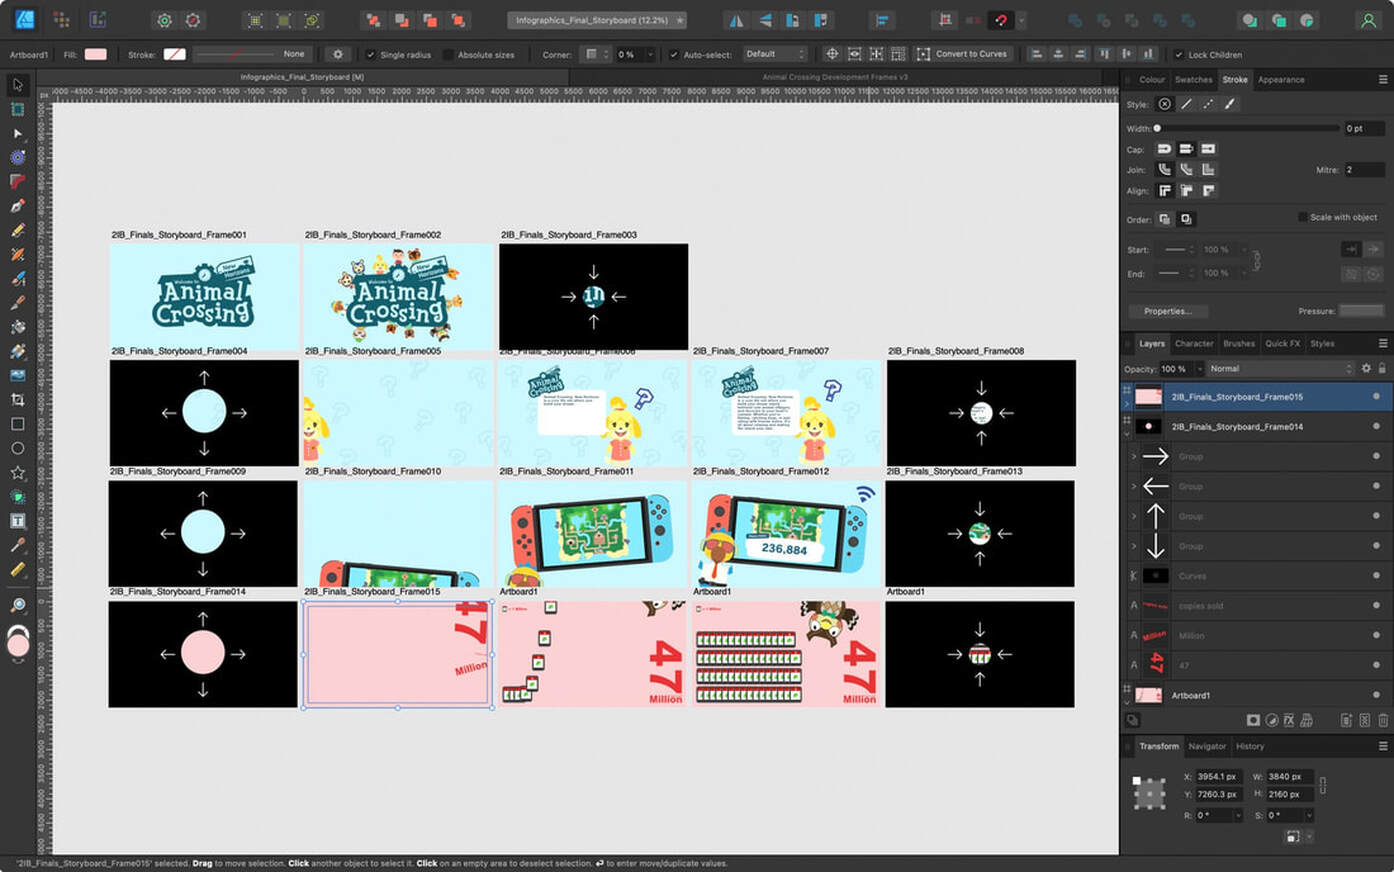Open stroke Properties button
This screenshot has height=872, width=1394.
point(1168,311)
